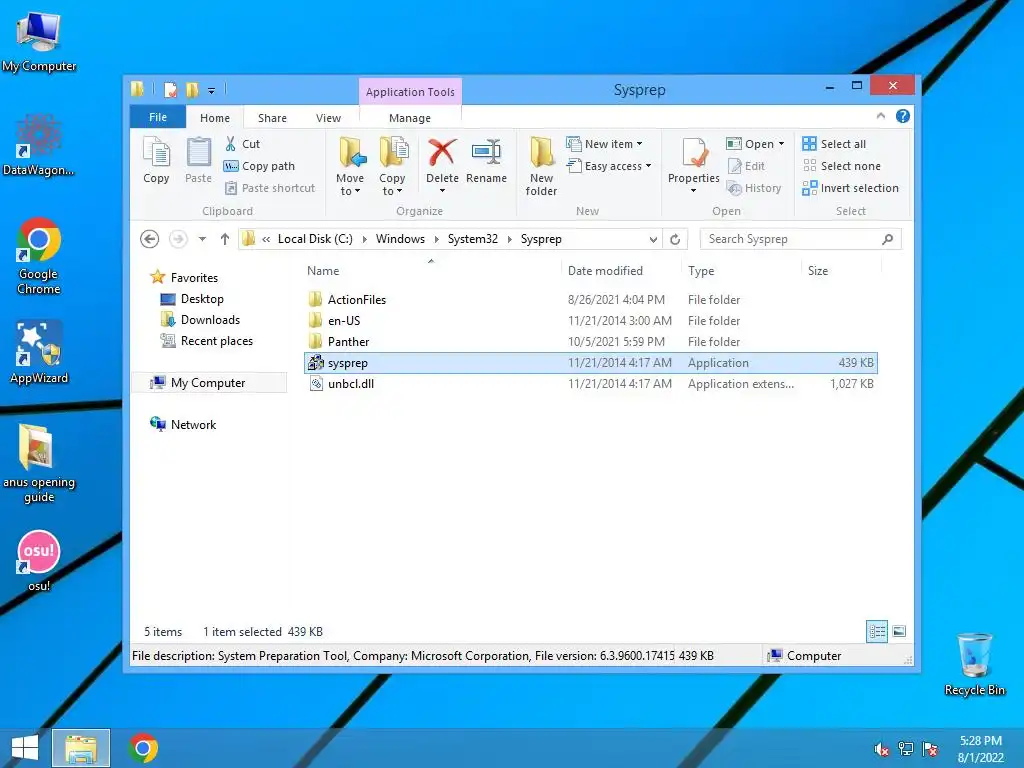The height and width of the screenshot is (768, 1024).
Task: Select DataWagon desktop shortcut
Action: tap(39, 145)
